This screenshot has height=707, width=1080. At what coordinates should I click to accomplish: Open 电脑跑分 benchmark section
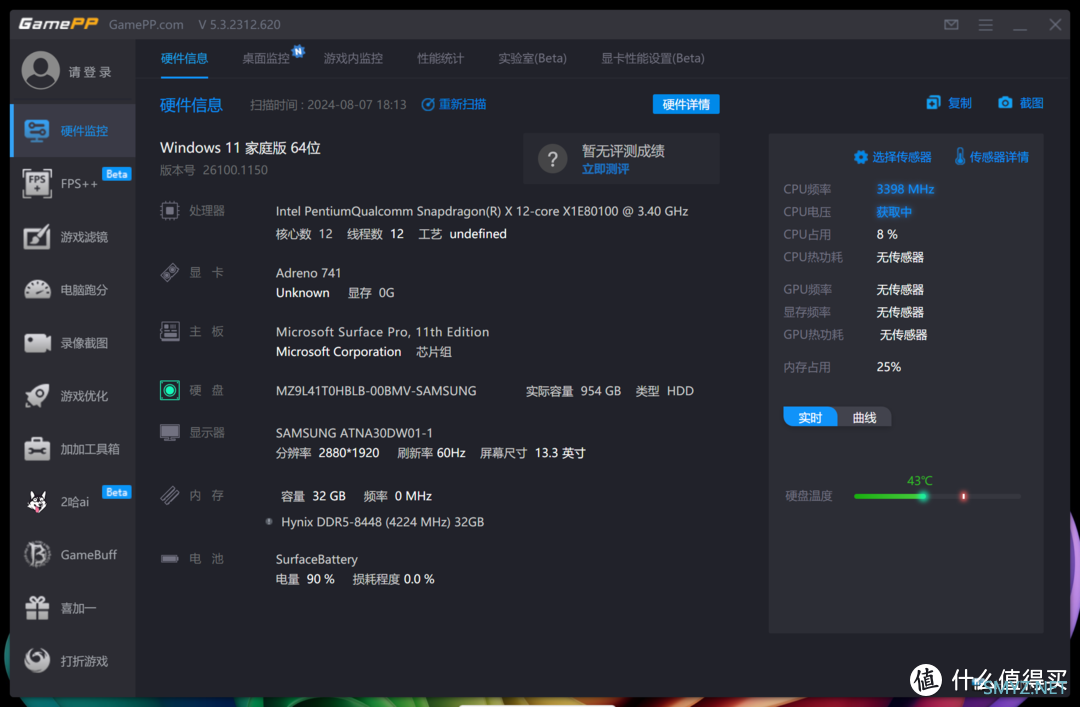coord(73,289)
